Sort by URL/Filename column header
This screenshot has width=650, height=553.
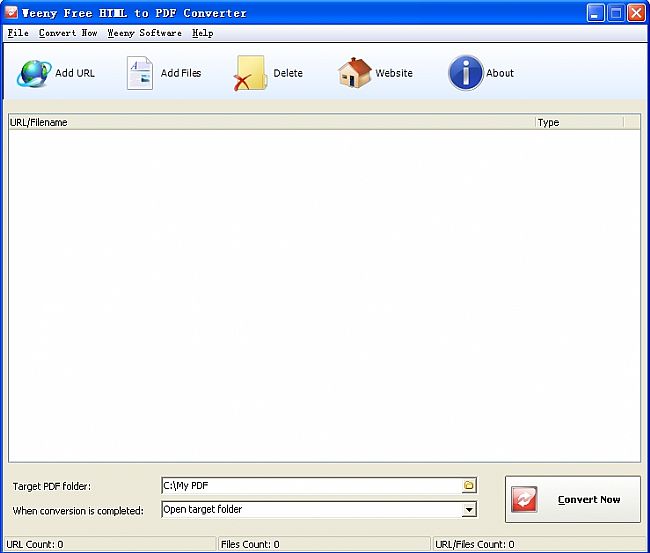point(272,122)
